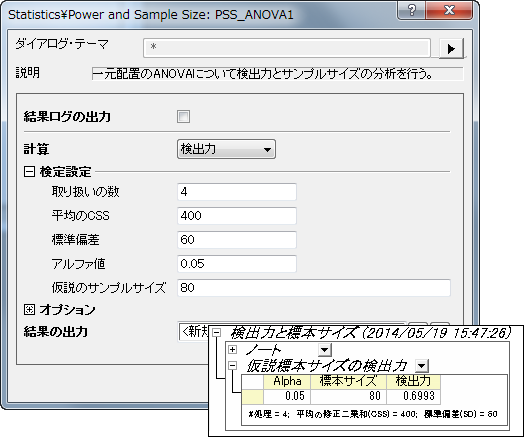Image resolution: width=524 pixels, height=437 pixels.
Task: Open the dialog theme arrow menu button
Action: point(451,48)
